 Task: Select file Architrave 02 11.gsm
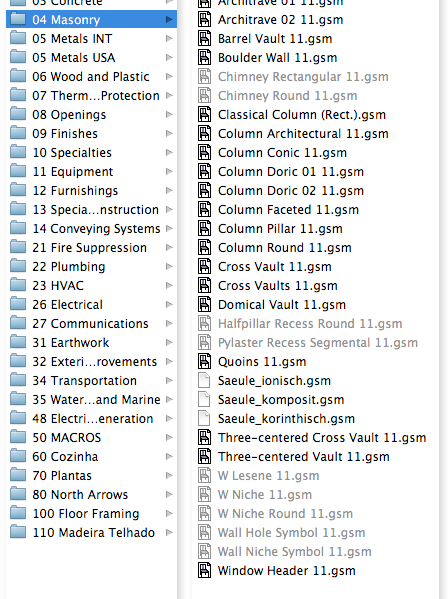[280, 20]
